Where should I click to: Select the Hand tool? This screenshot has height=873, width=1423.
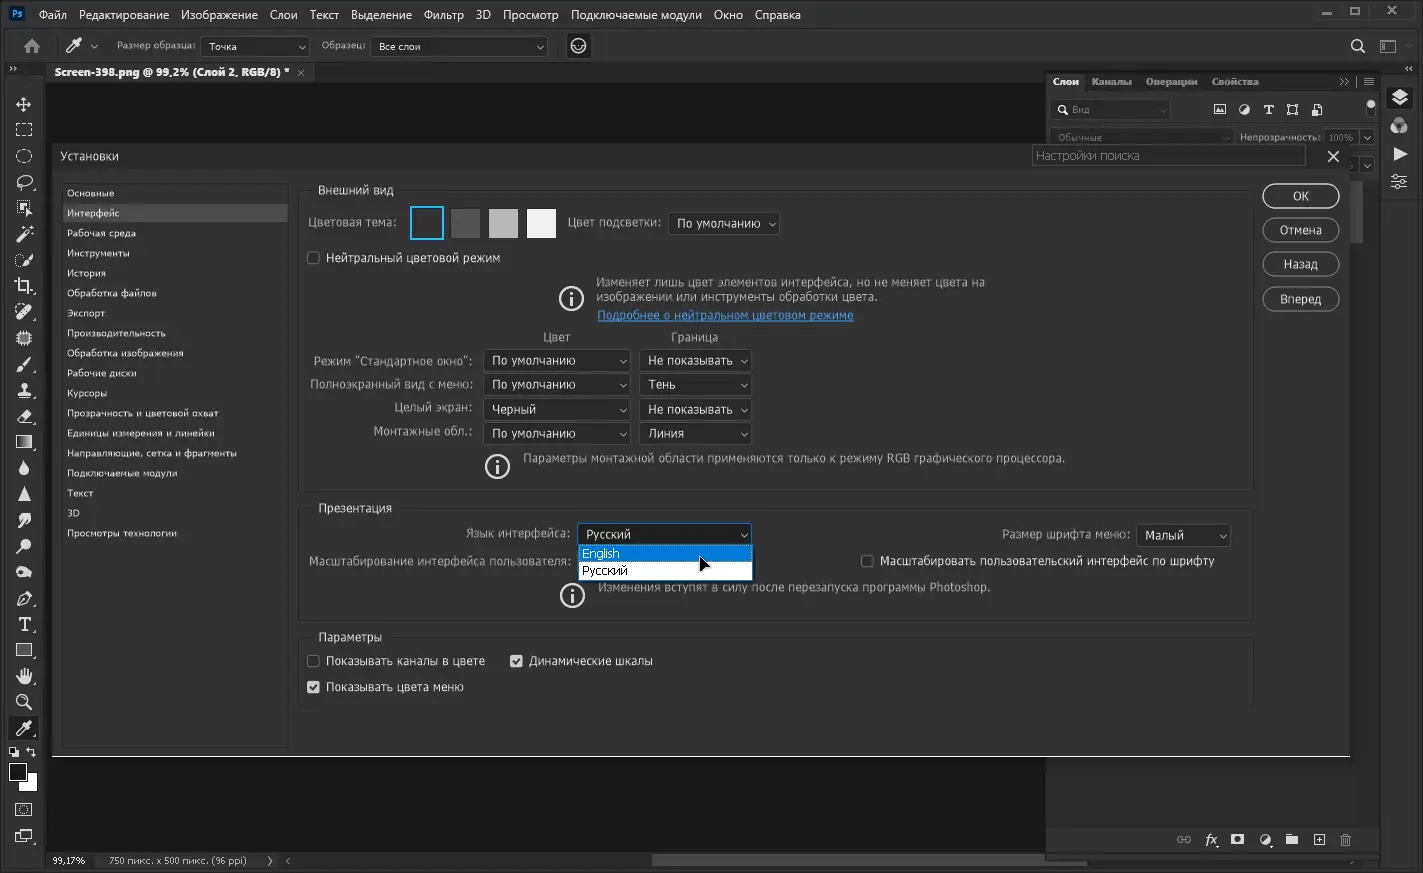[24, 676]
